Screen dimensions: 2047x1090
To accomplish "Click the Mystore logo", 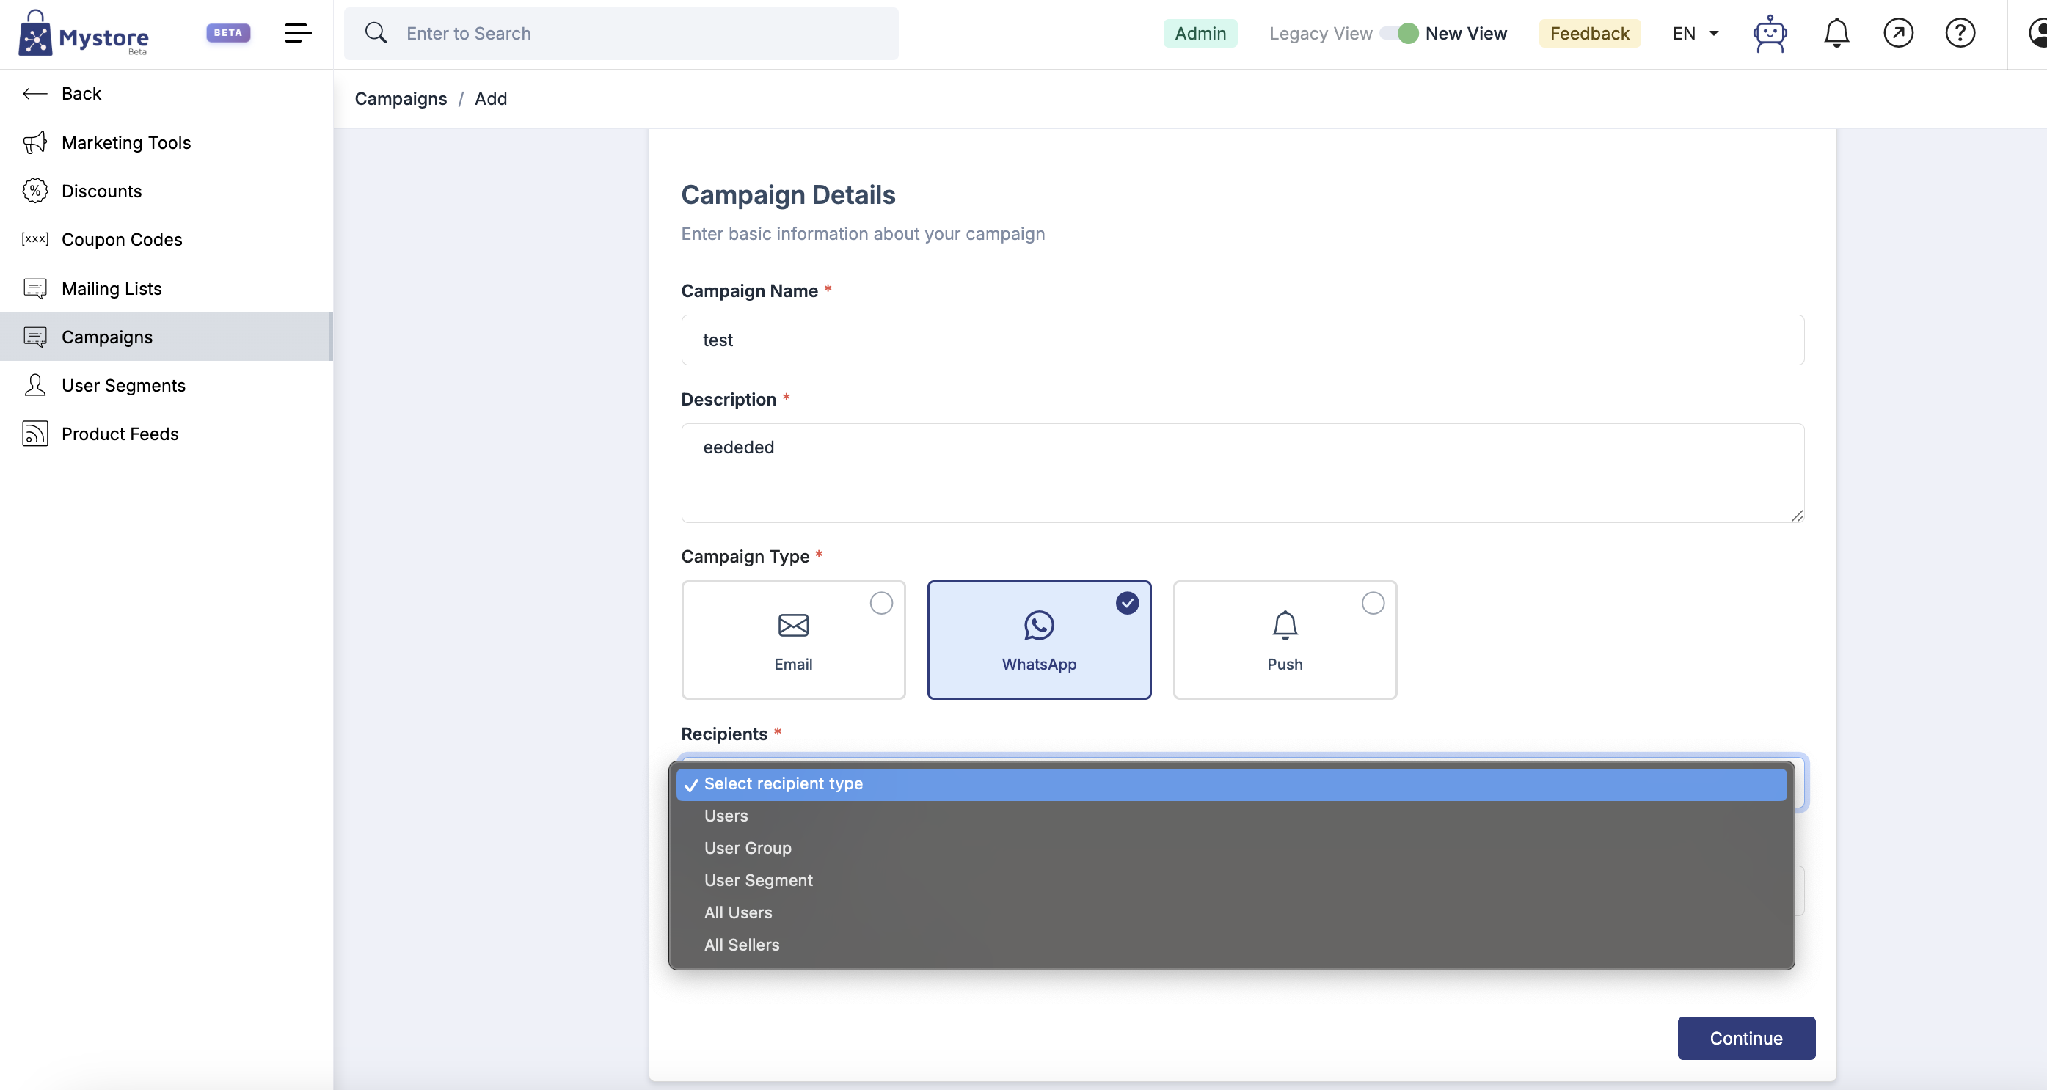I will [x=84, y=34].
